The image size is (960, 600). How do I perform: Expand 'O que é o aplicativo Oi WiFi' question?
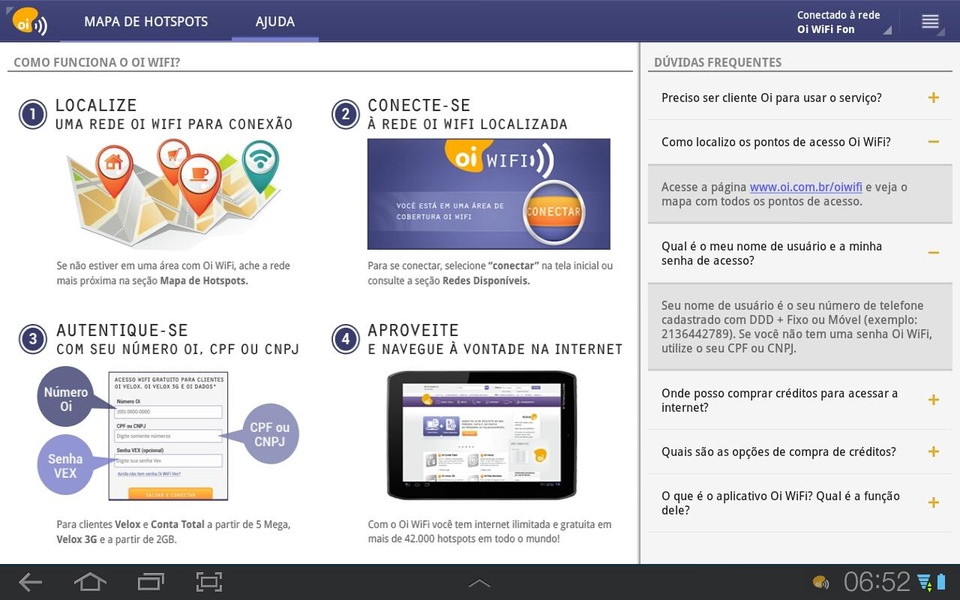click(800, 503)
